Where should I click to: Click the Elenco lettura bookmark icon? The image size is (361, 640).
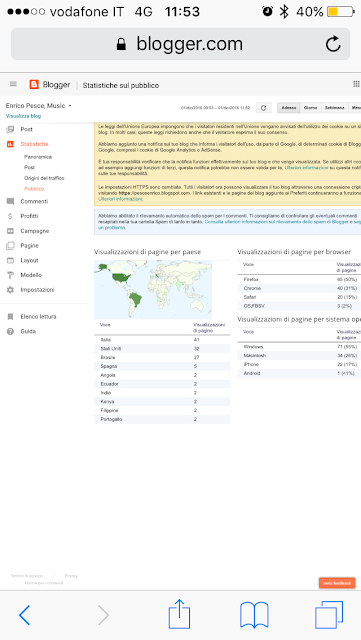coord(10,317)
